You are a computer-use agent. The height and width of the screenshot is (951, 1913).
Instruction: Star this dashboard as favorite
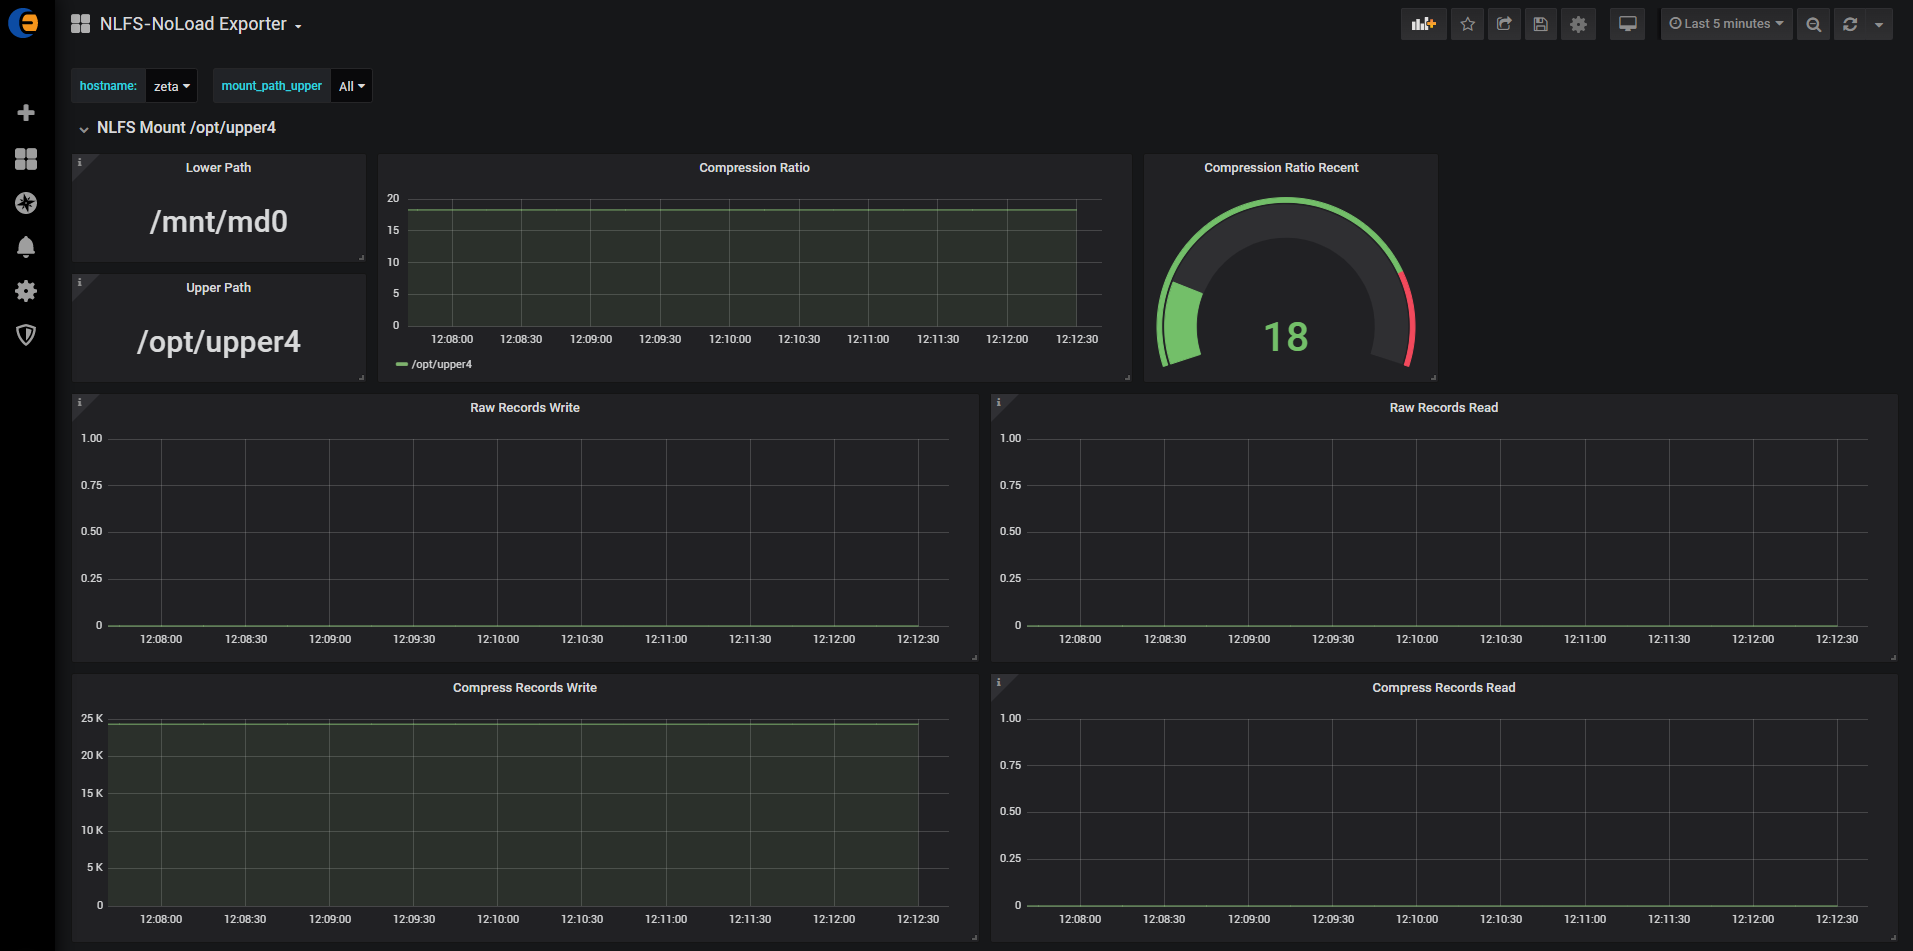1467,24
